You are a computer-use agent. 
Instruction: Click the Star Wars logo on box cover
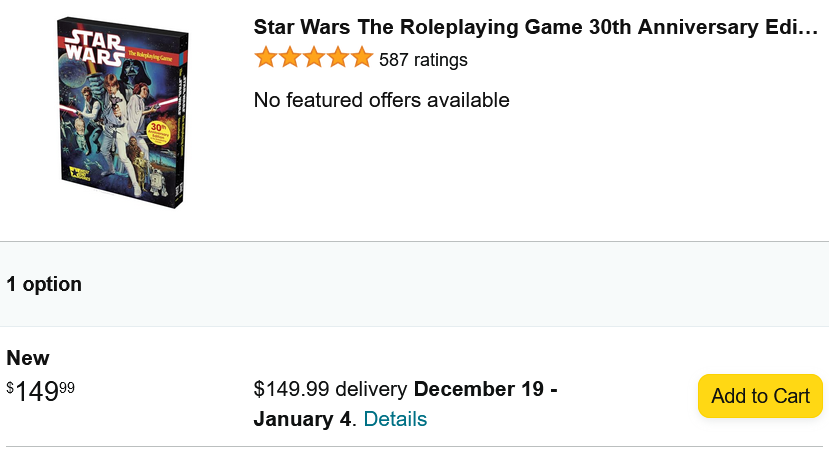[95, 46]
